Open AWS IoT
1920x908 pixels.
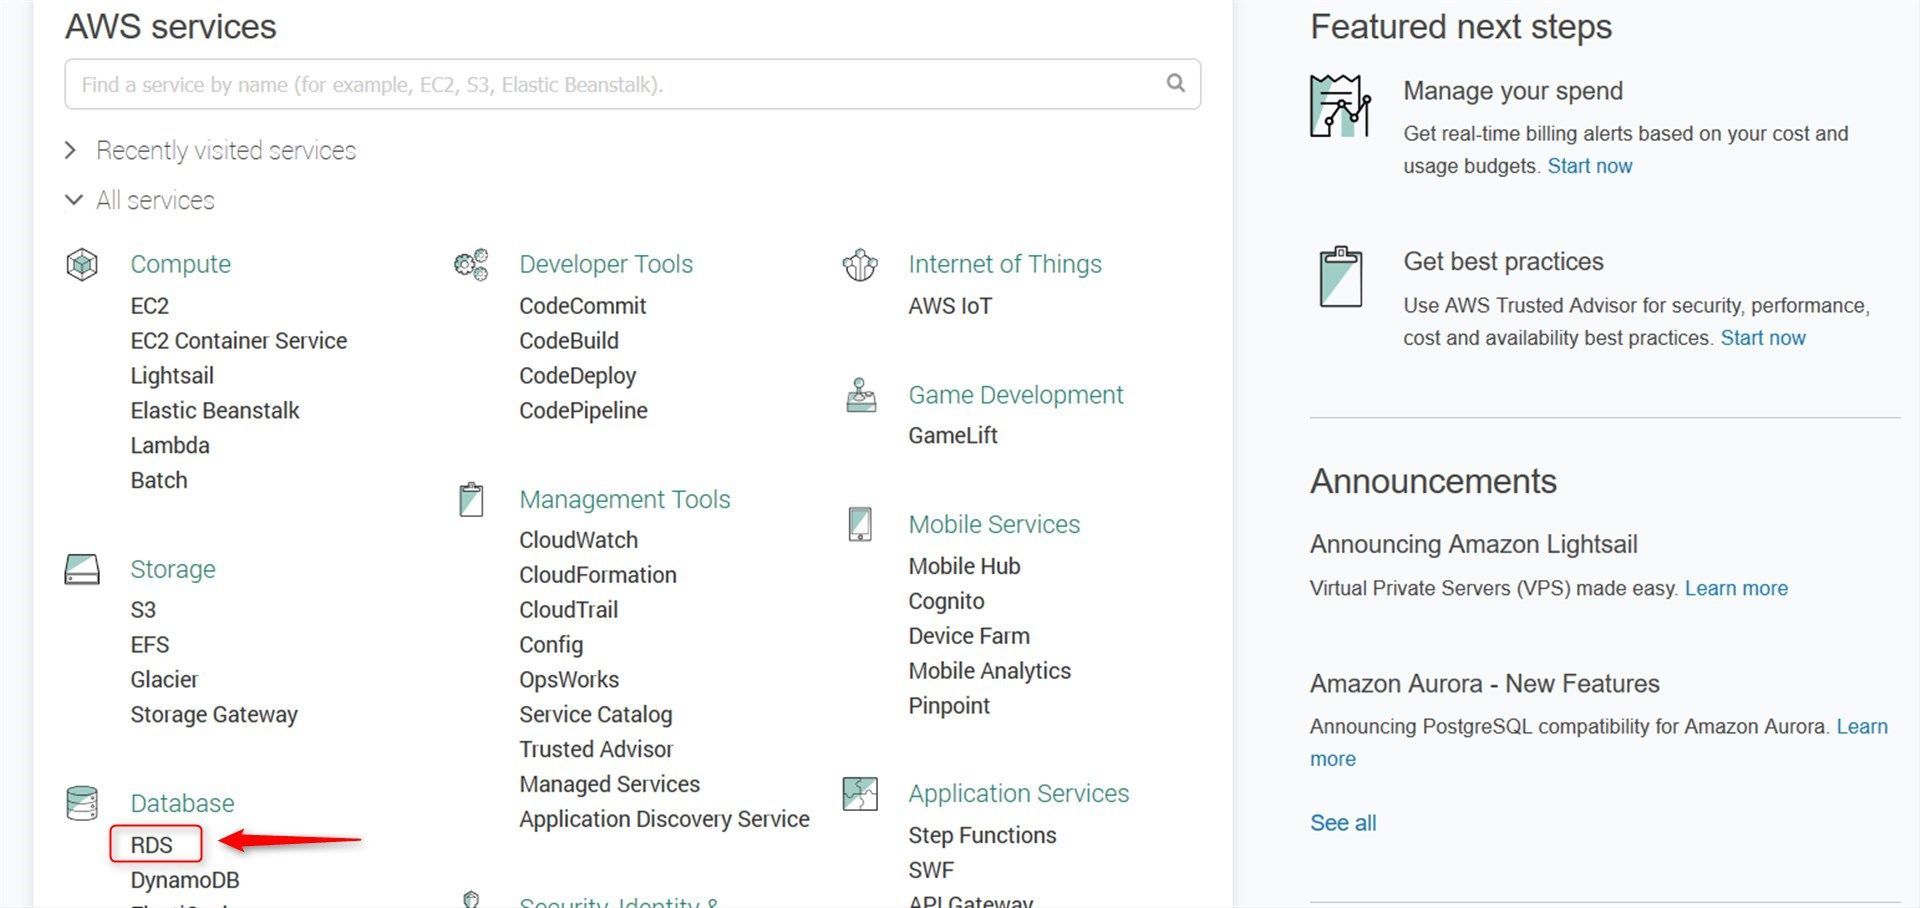pyautogui.click(x=950, y=306)
